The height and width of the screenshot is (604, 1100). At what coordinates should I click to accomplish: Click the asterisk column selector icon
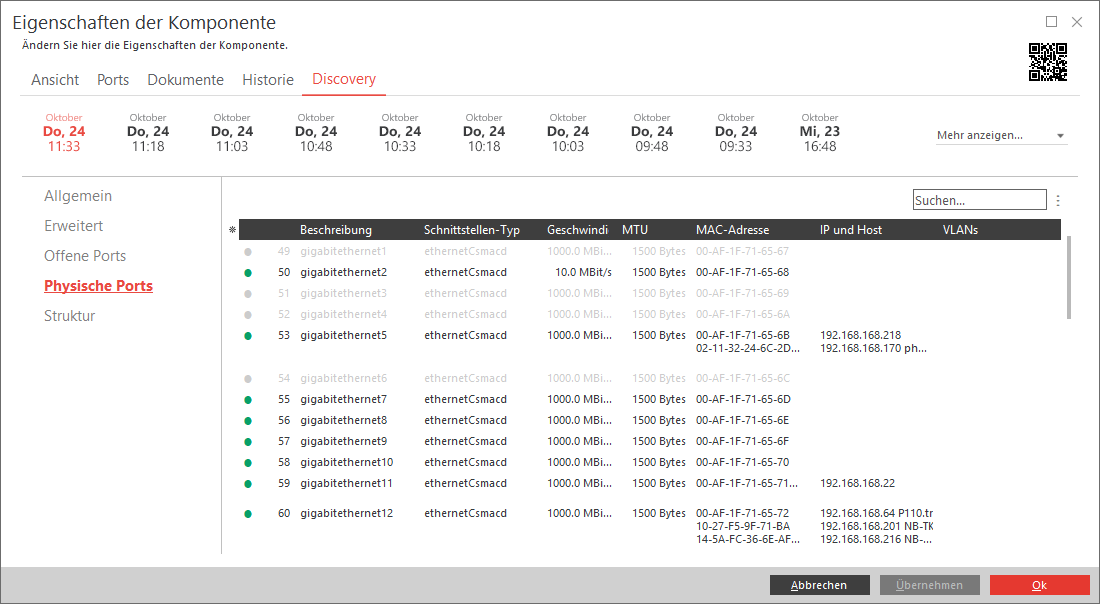pyautogui.click(x=232, y=230)
